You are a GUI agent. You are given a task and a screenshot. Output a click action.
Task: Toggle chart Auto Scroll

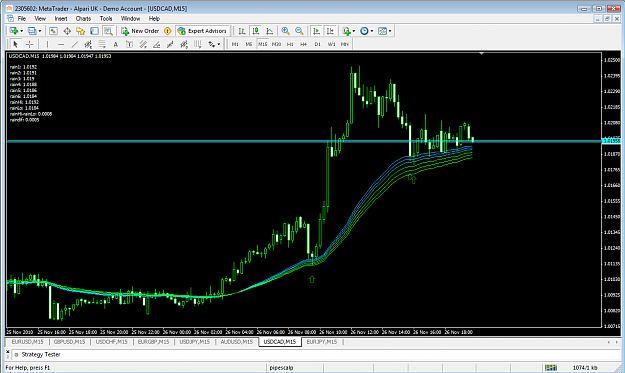pyautogui.click(x=316, y=31)
